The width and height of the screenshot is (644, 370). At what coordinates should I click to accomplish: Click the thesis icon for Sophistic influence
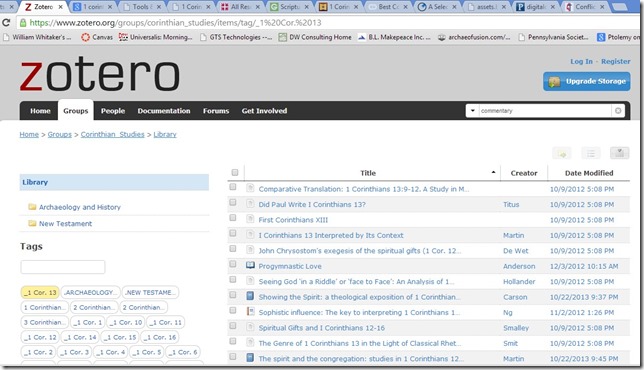pos(250,311)
